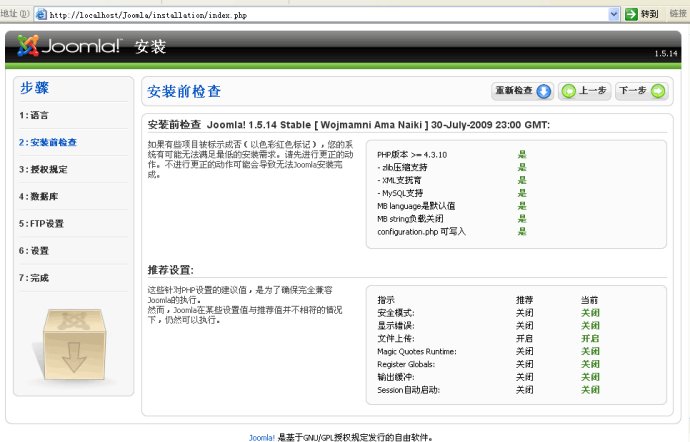Click the 'PHP版本 >= 4.3.10' row label
Image resolution: width=690 pixels, height=442 pixels.
412,155
